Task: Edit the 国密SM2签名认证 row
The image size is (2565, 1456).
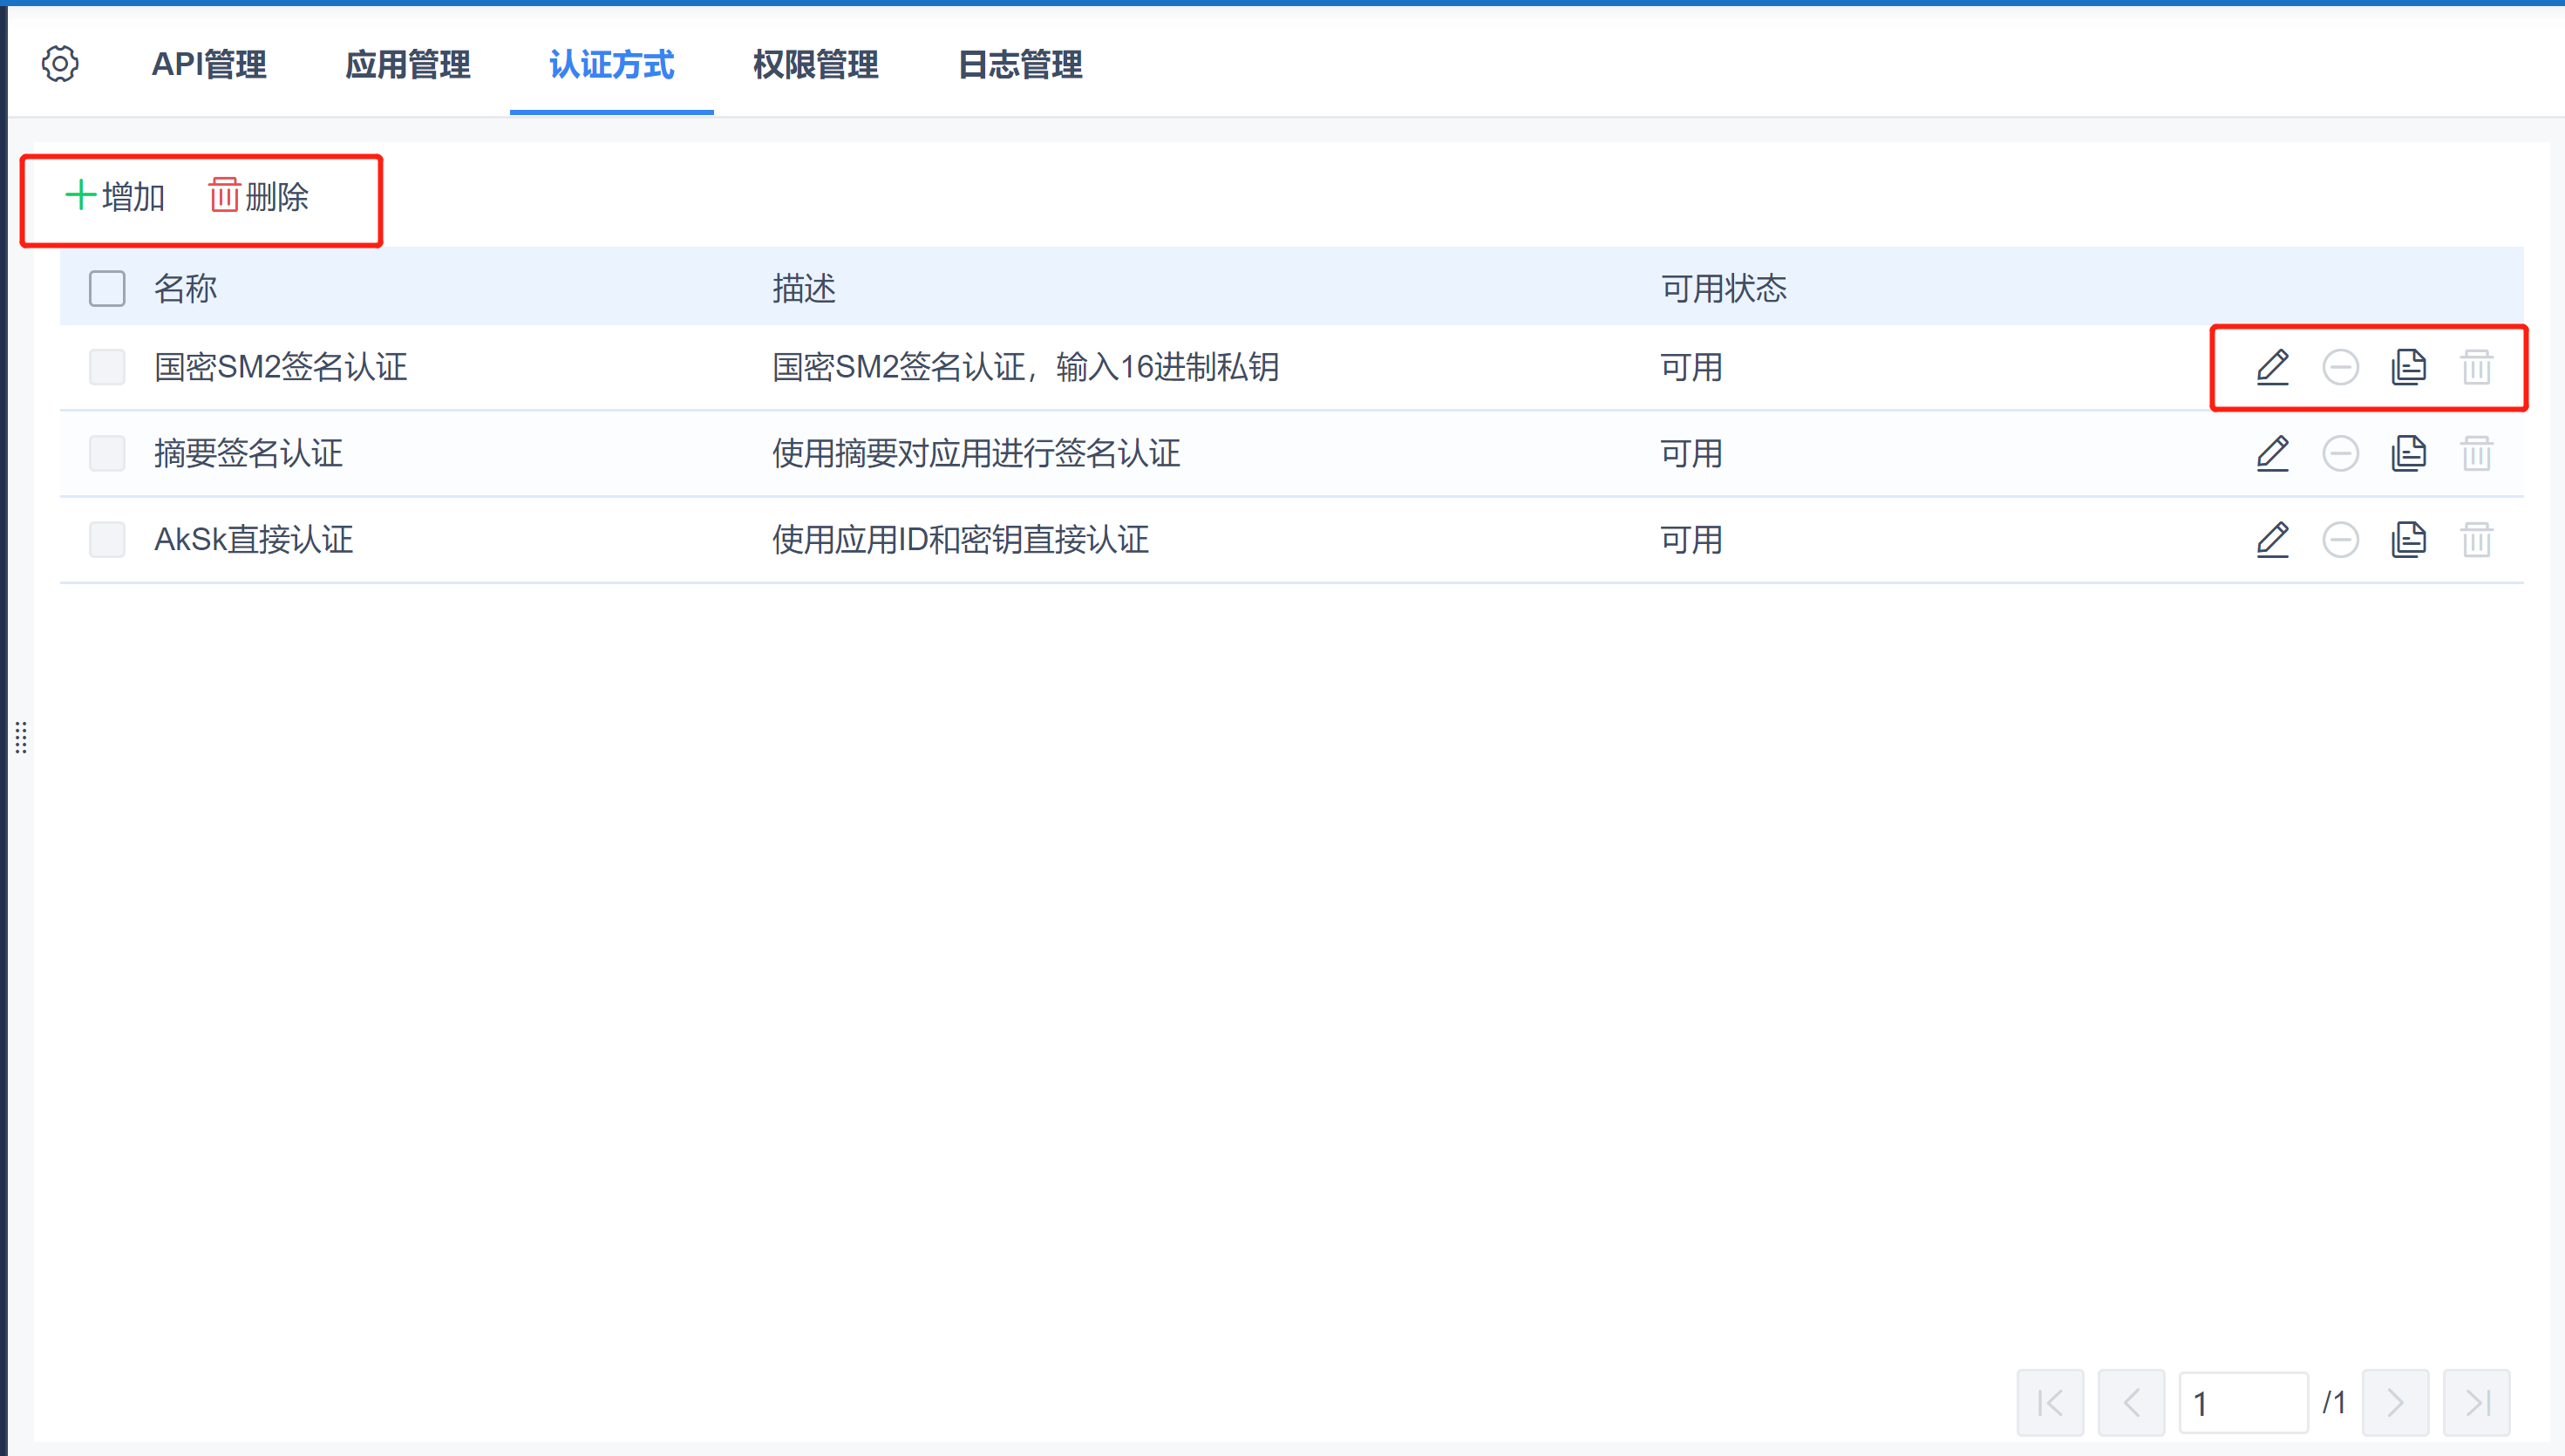Action: click(x=2272, y=367)
